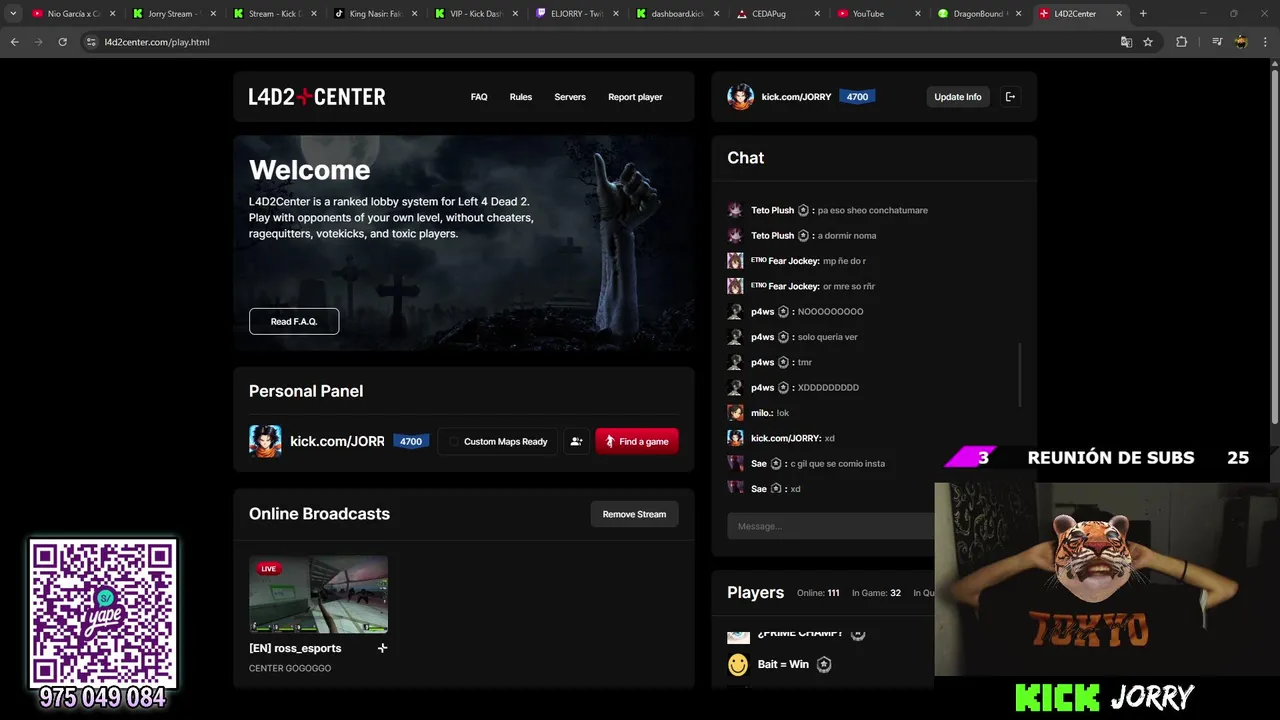
Task: Switch to the dashboard.kick browser tab
Action: coord(679,14)
